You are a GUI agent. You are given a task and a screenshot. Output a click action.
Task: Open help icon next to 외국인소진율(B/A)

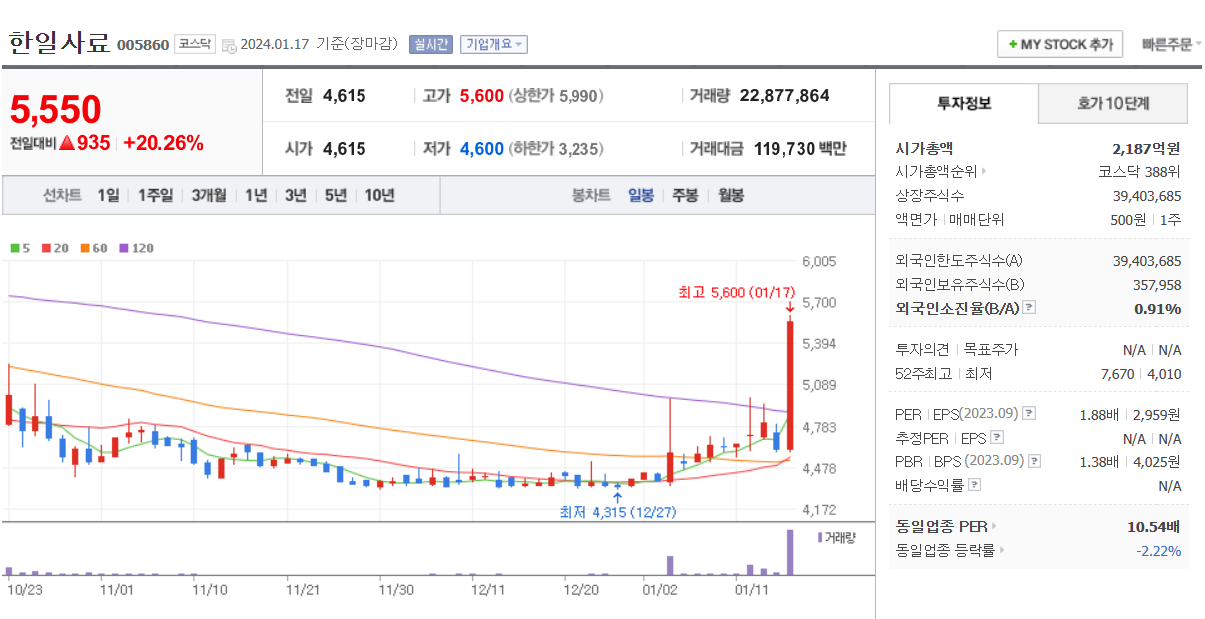1030,308
